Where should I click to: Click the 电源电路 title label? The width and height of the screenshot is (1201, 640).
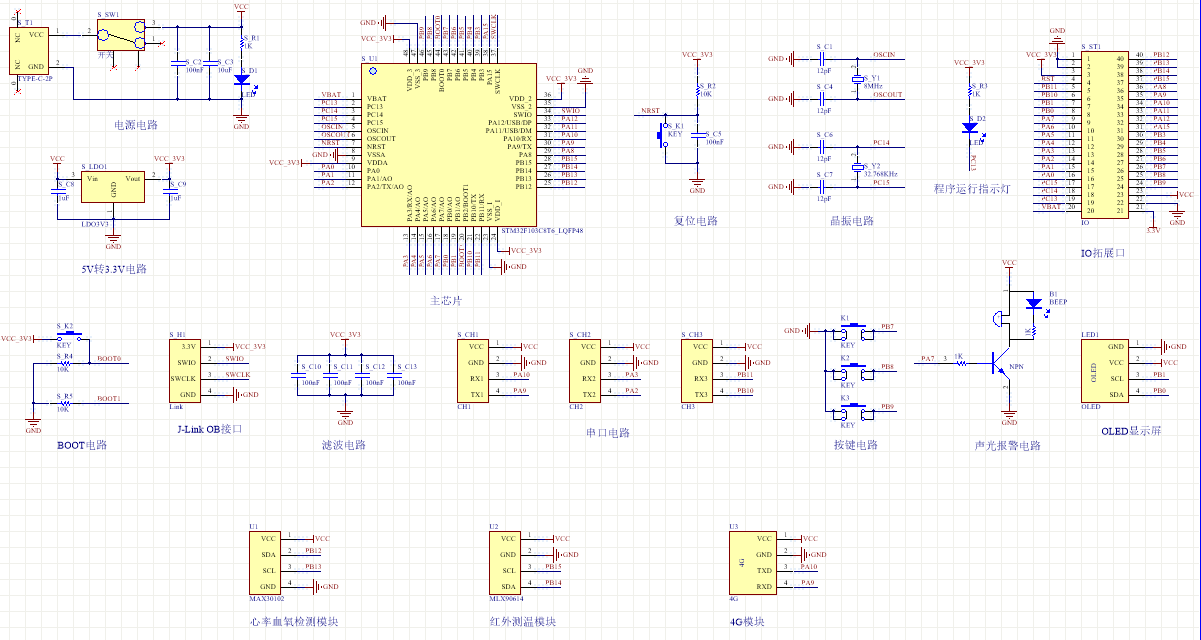pos(136,125)
